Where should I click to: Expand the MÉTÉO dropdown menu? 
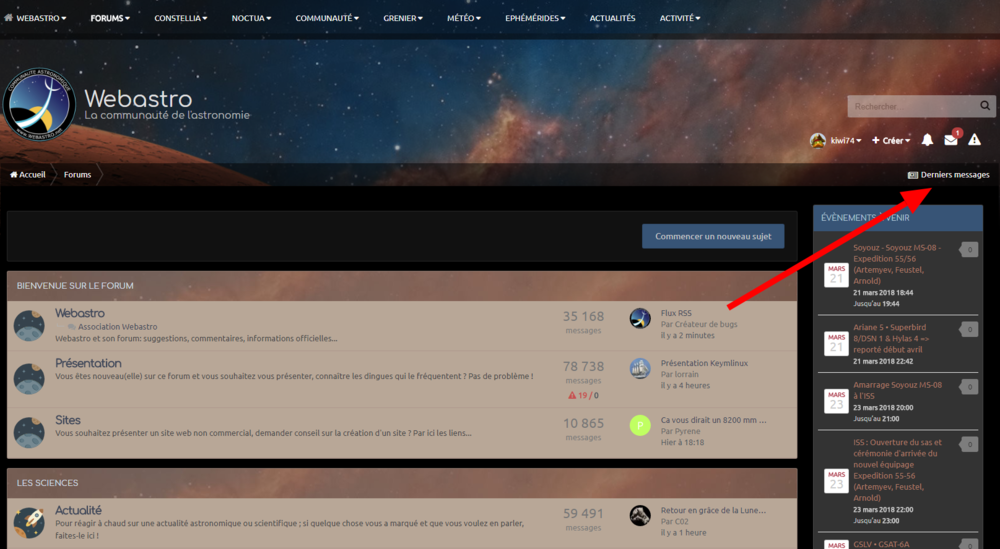pyautogui.click(x=464, y=18)
